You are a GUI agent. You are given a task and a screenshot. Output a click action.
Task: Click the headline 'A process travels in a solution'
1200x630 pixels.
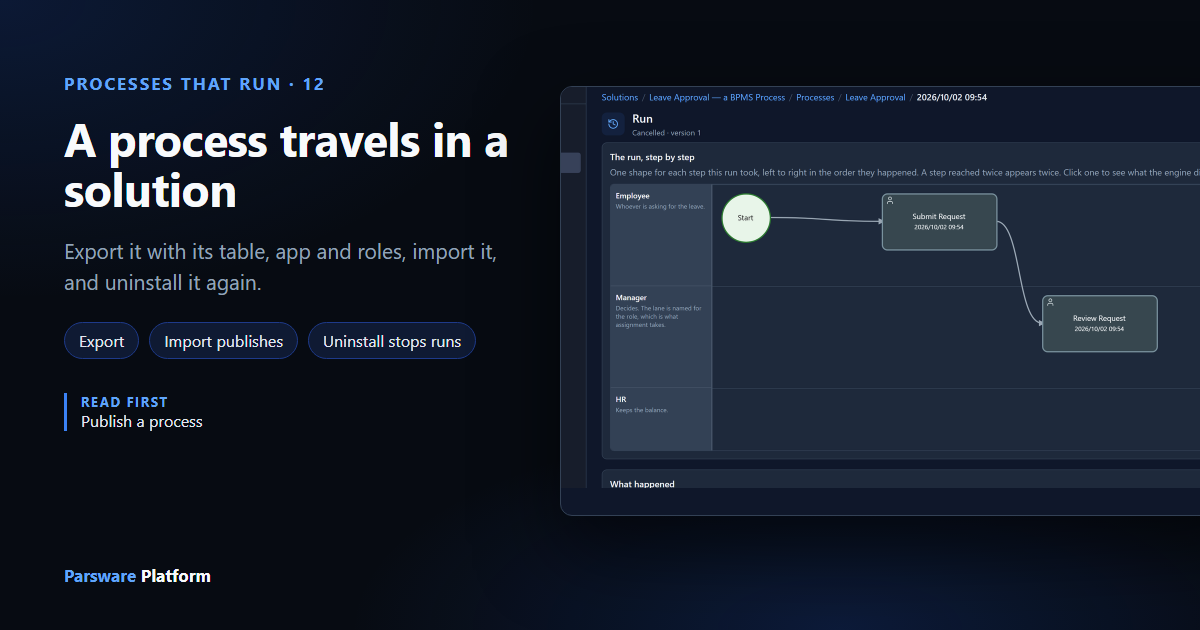tap(286, 166)
